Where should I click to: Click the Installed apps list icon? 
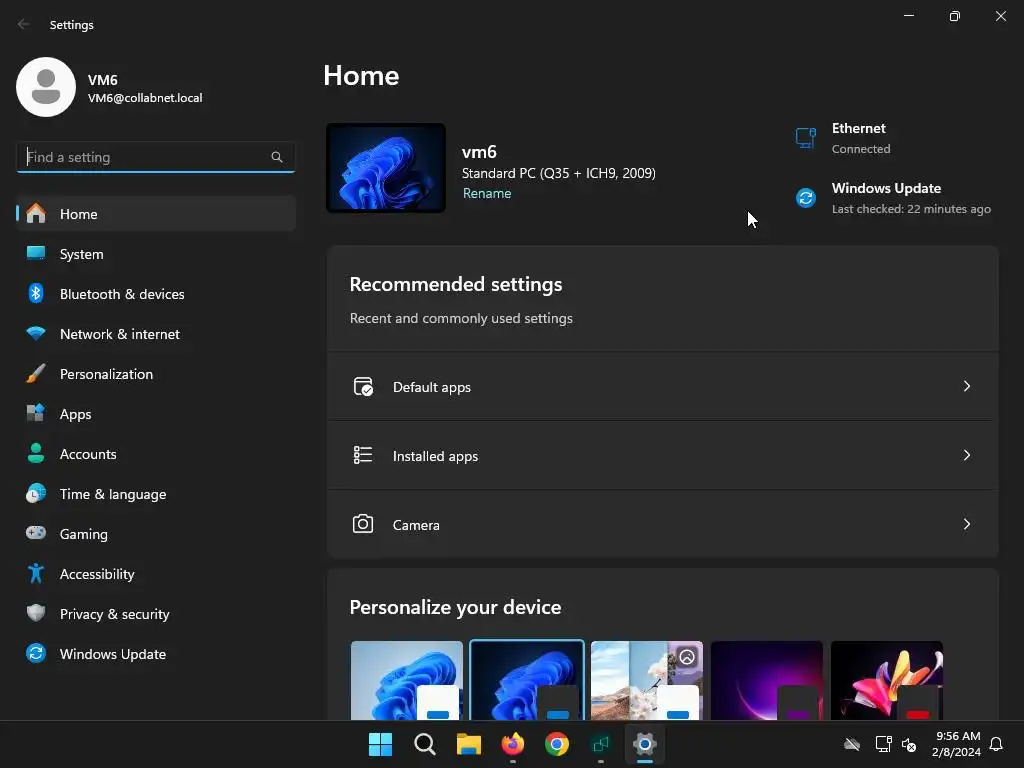click(x=363, y=455)
